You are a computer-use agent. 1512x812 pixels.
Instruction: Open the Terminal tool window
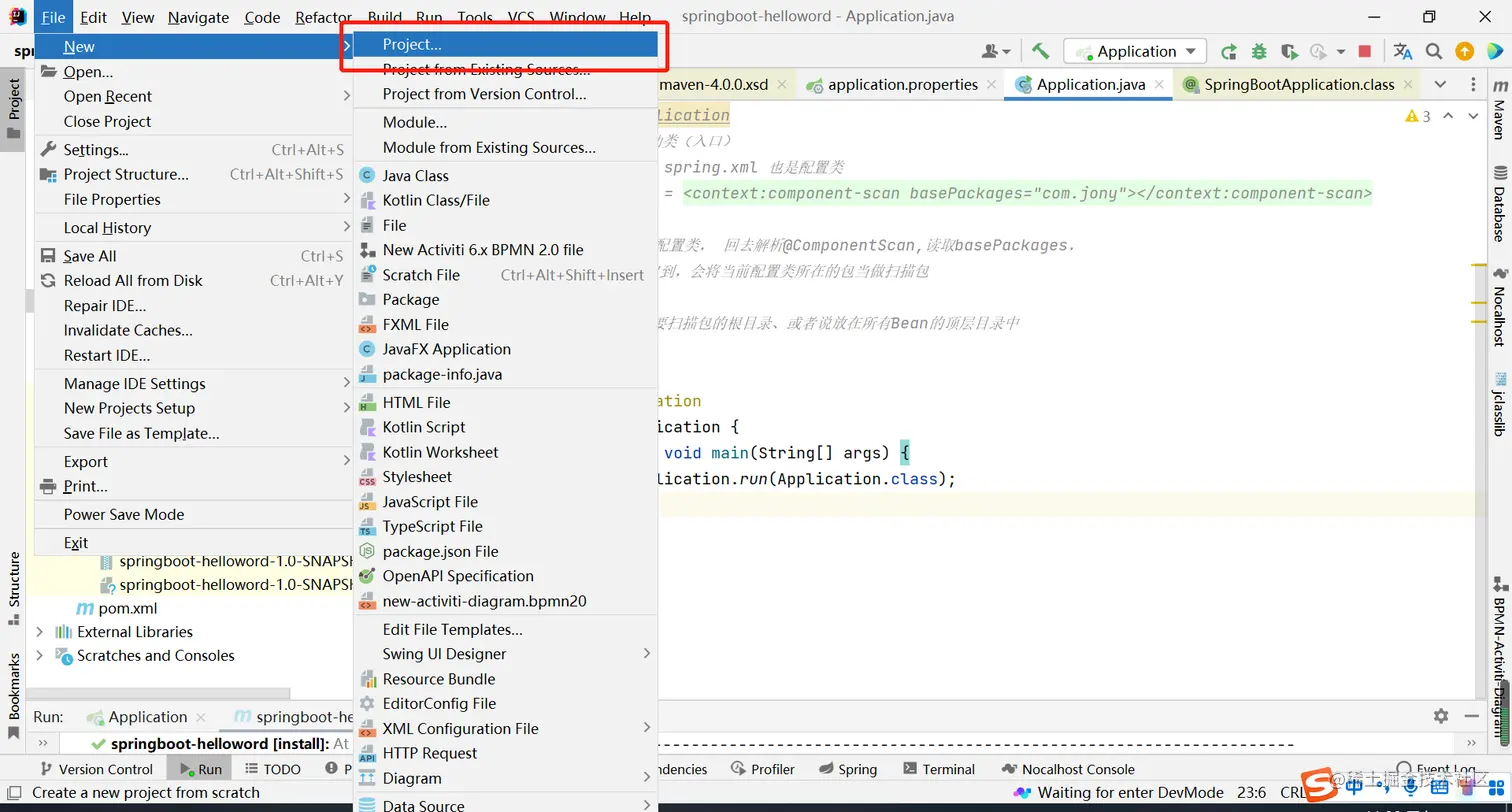(x=939, y=769)
